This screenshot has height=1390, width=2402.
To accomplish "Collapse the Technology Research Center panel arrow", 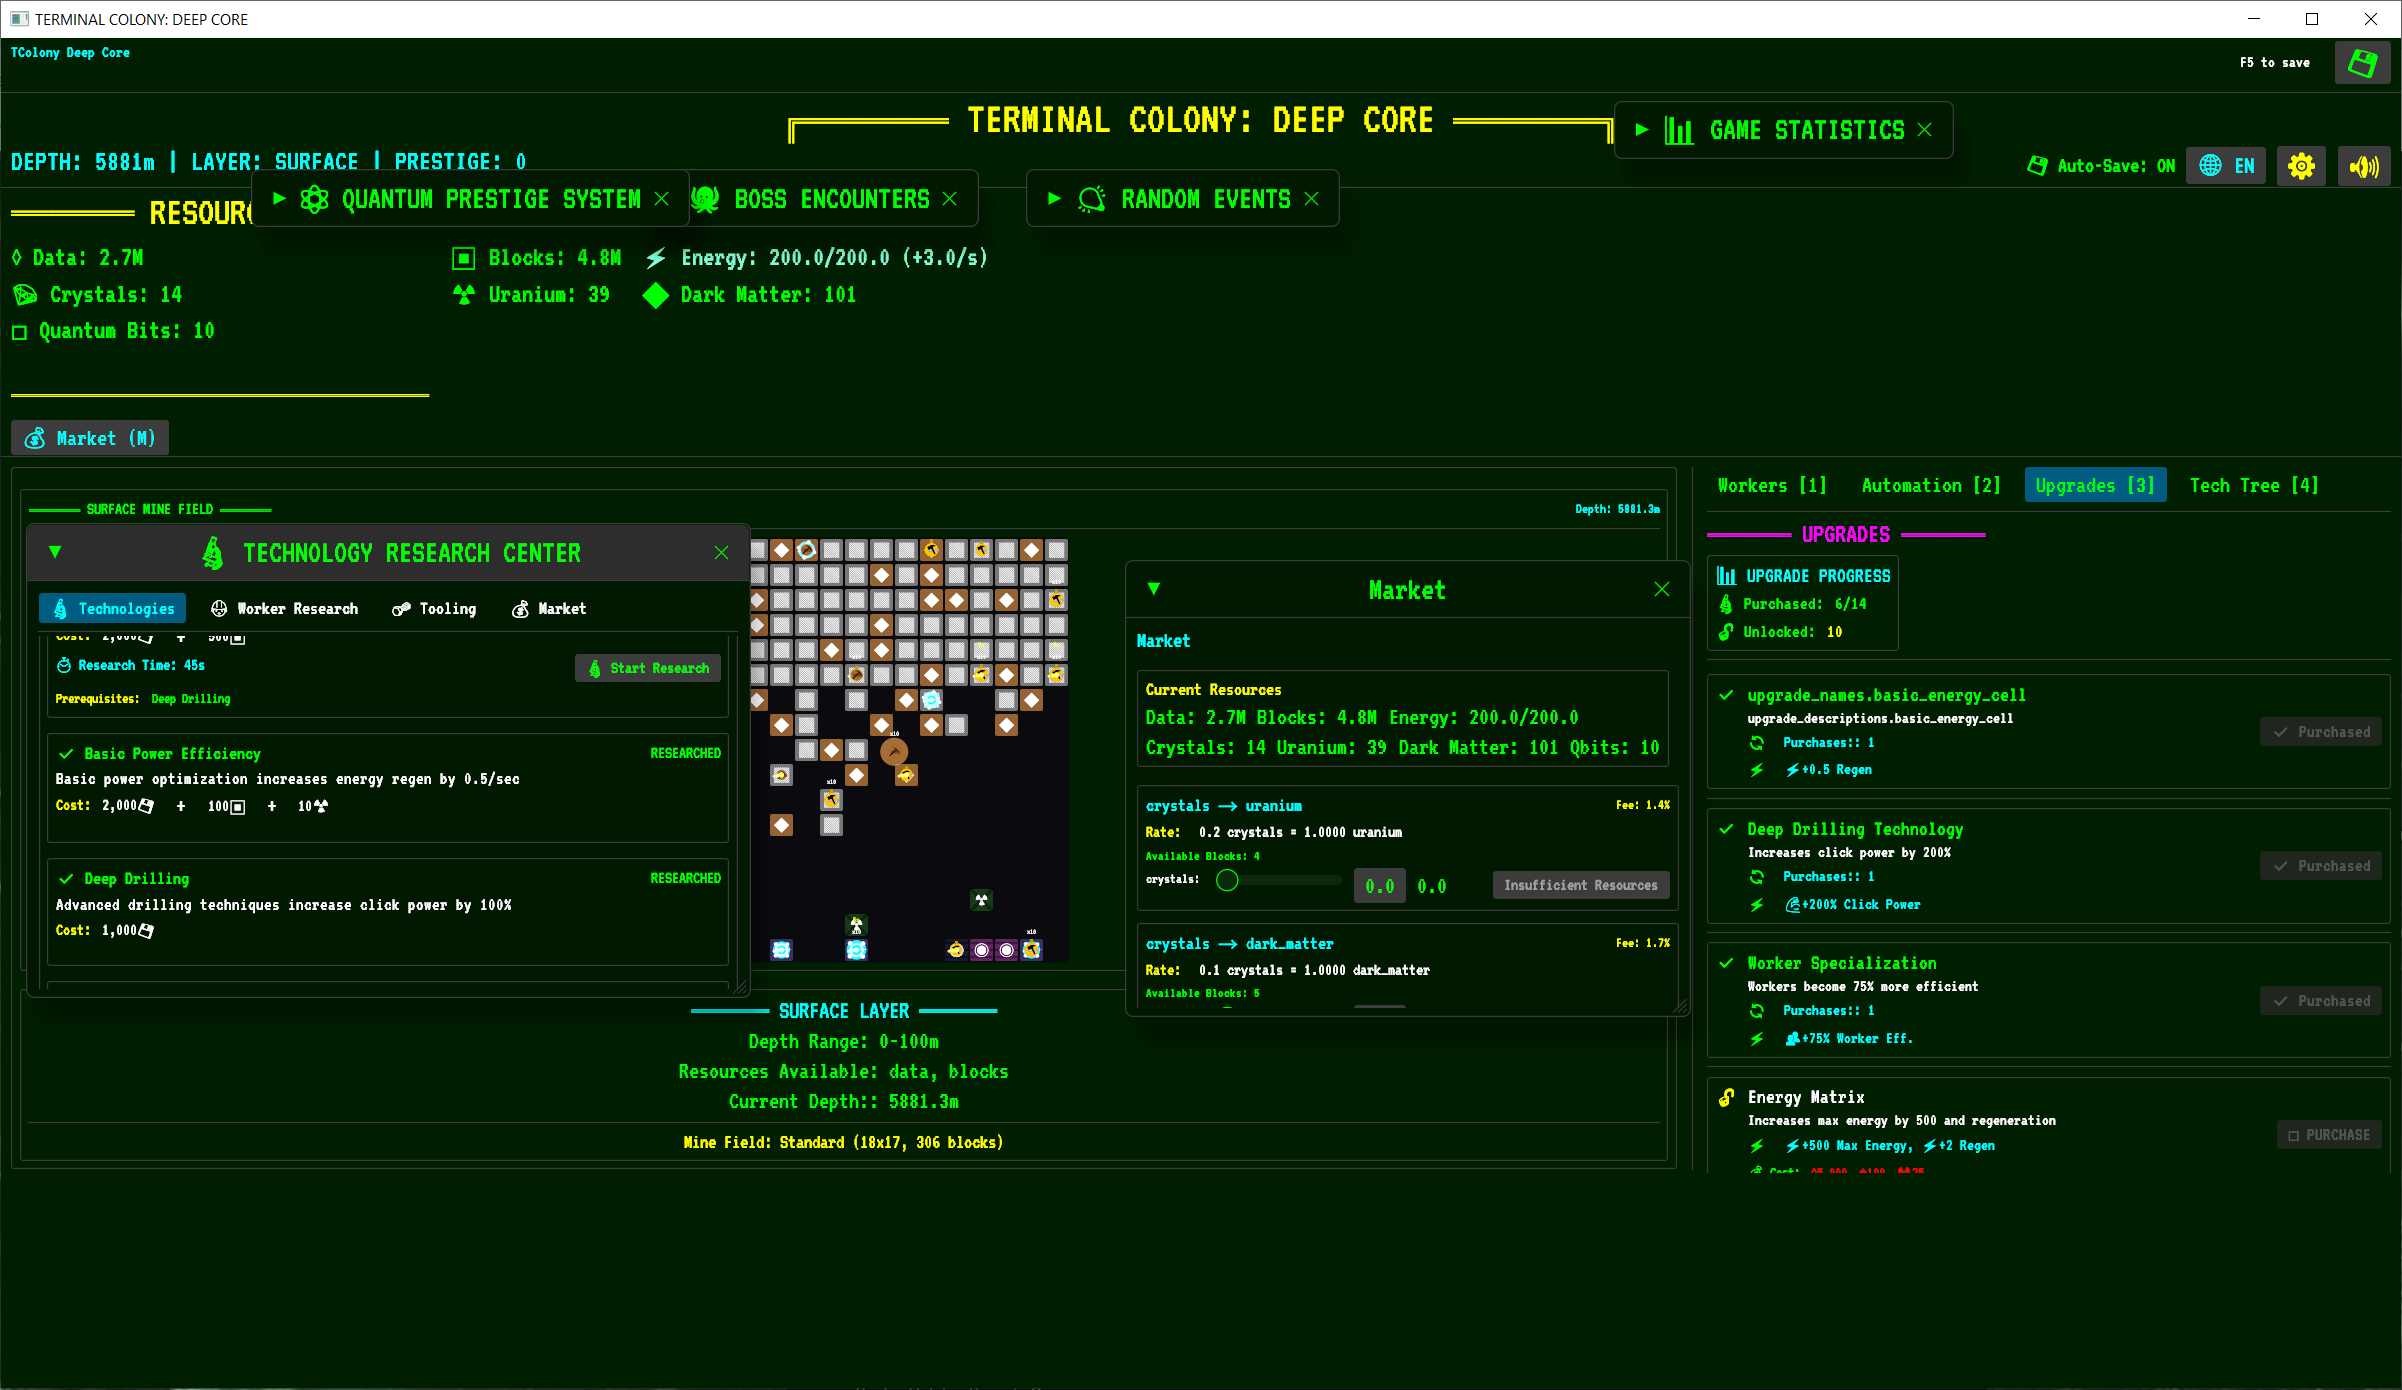I will 55,552.
